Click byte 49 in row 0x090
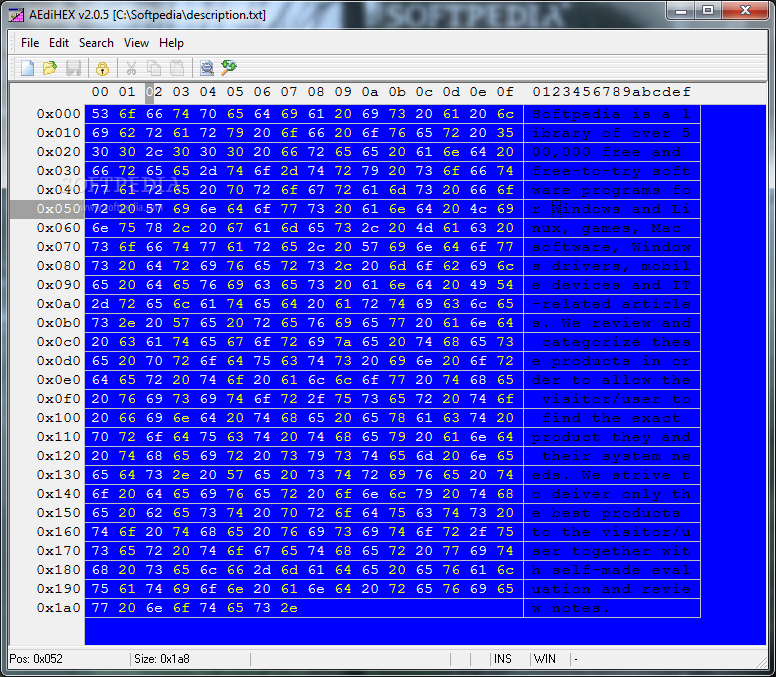776x677 pixels. tap(478, 285)
